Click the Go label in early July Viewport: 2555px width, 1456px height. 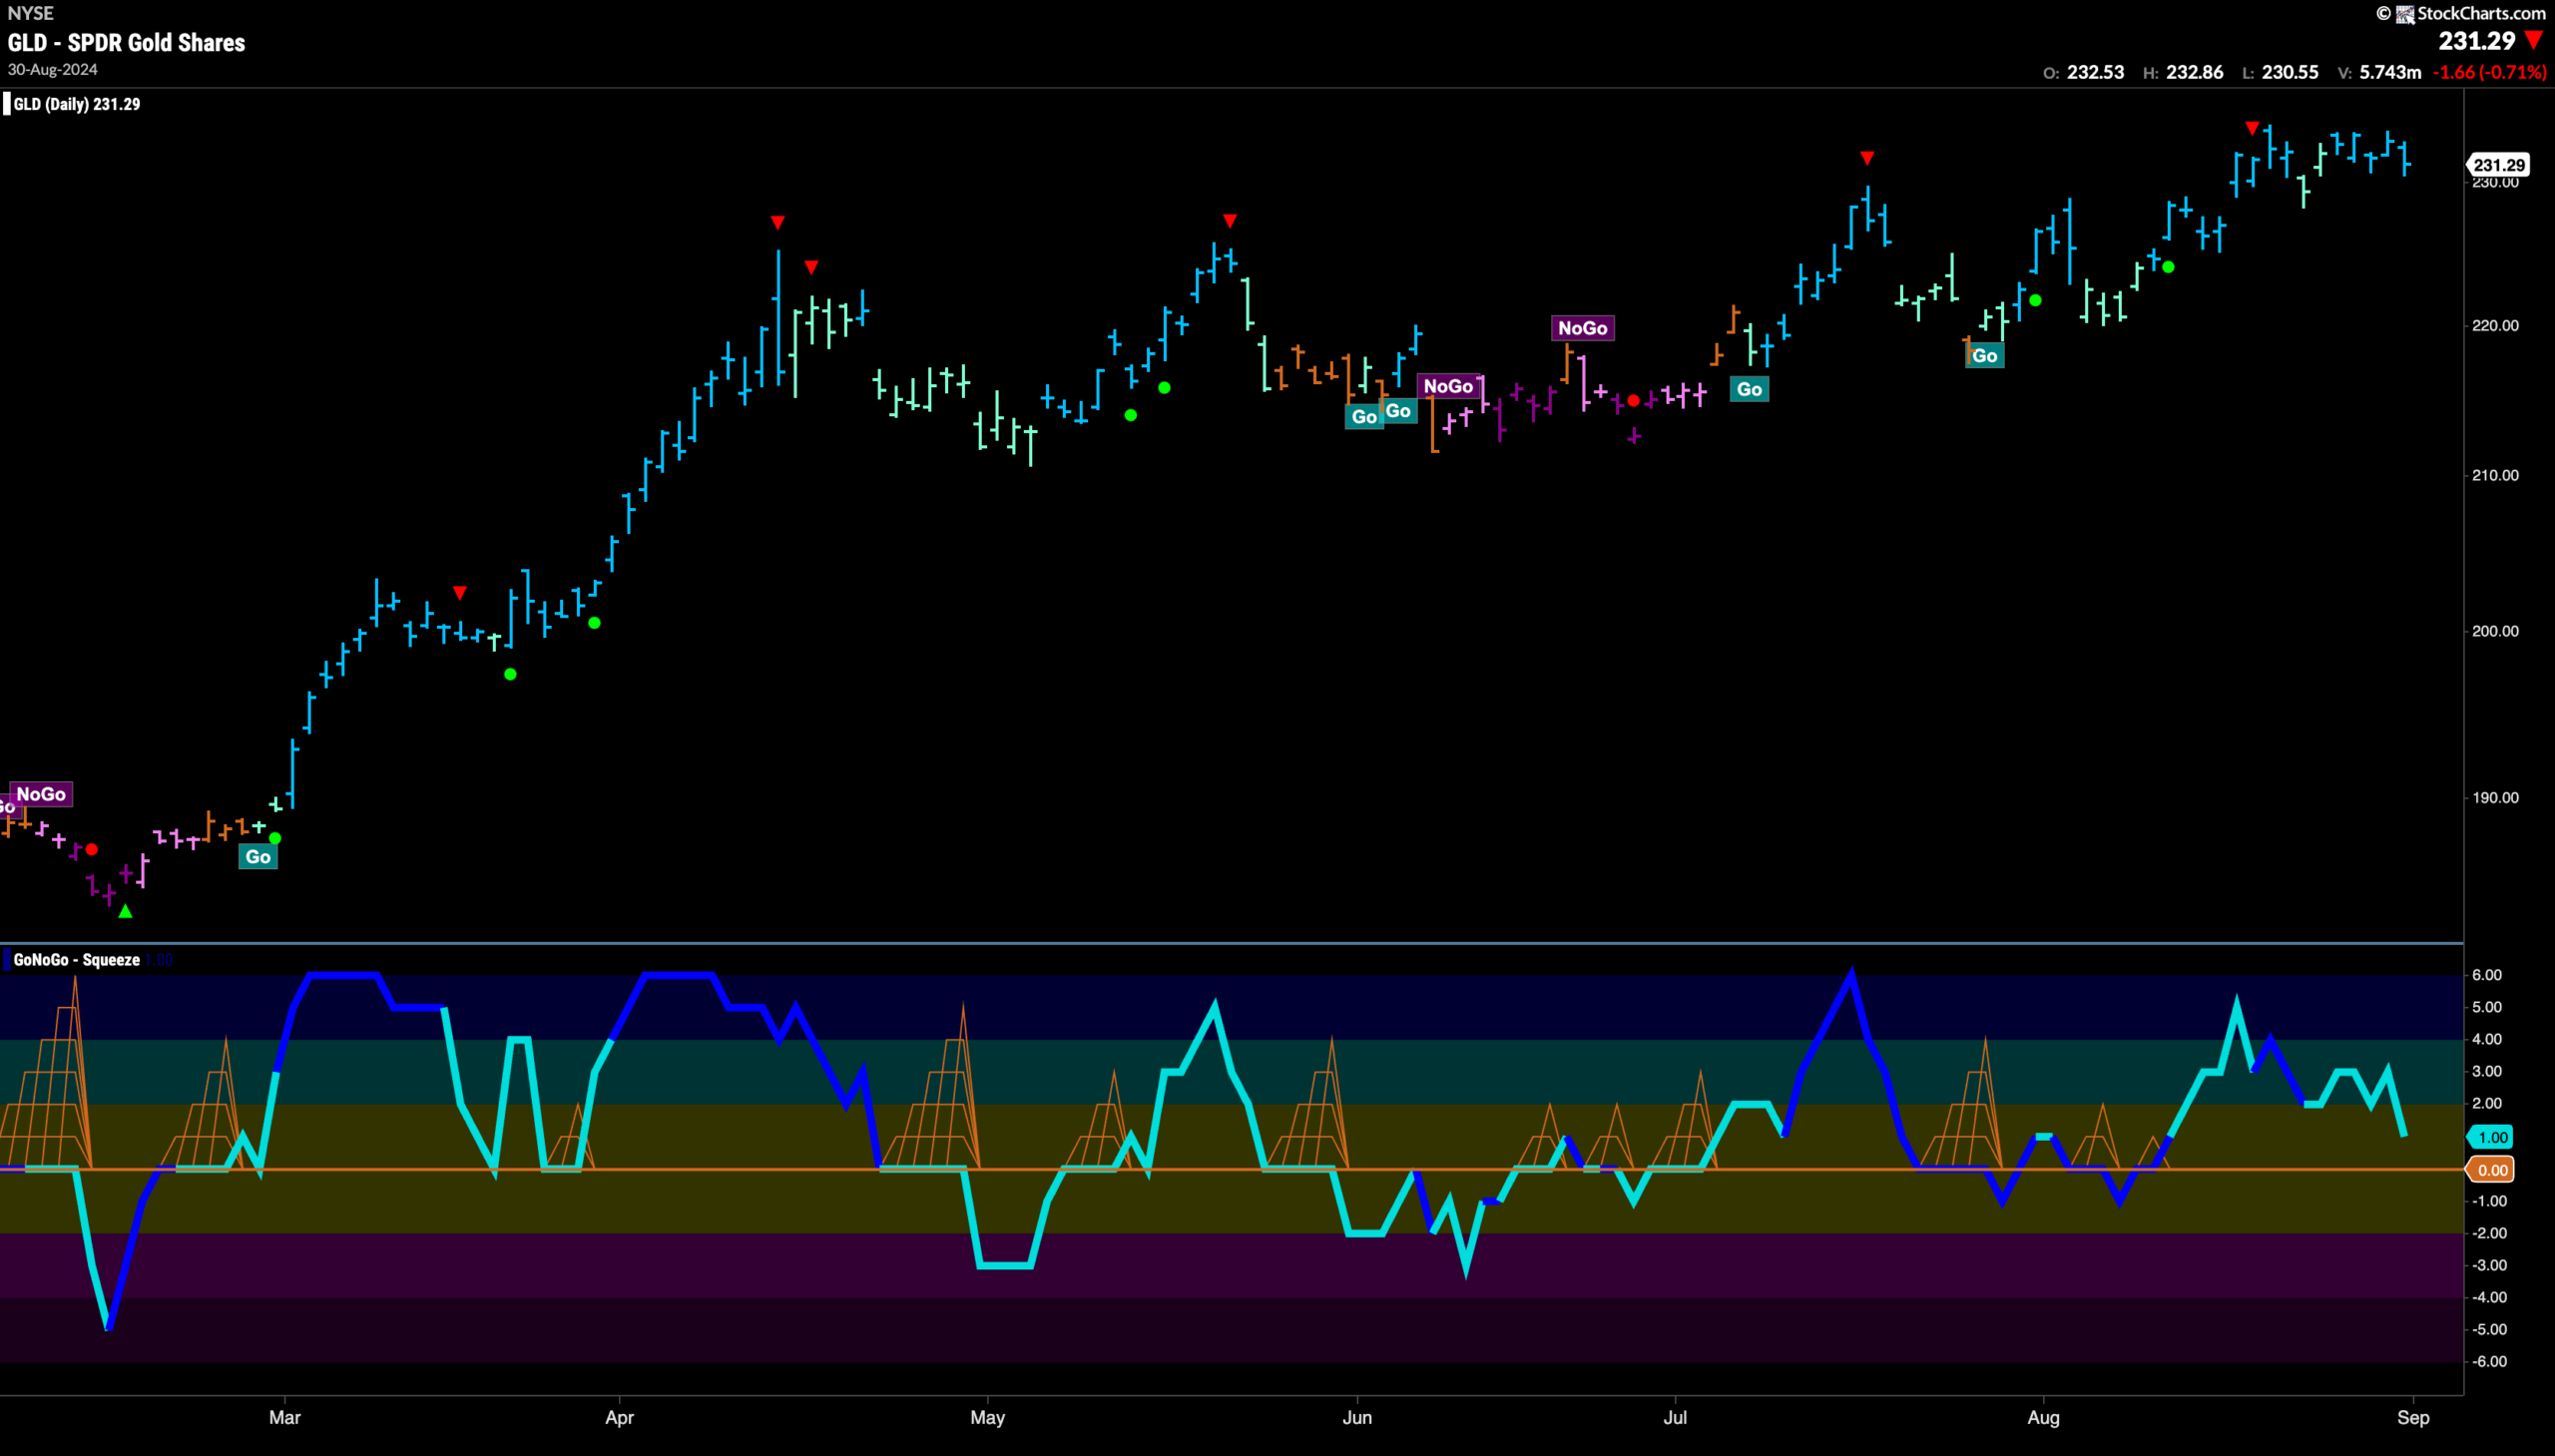[x=1749, y=390]
